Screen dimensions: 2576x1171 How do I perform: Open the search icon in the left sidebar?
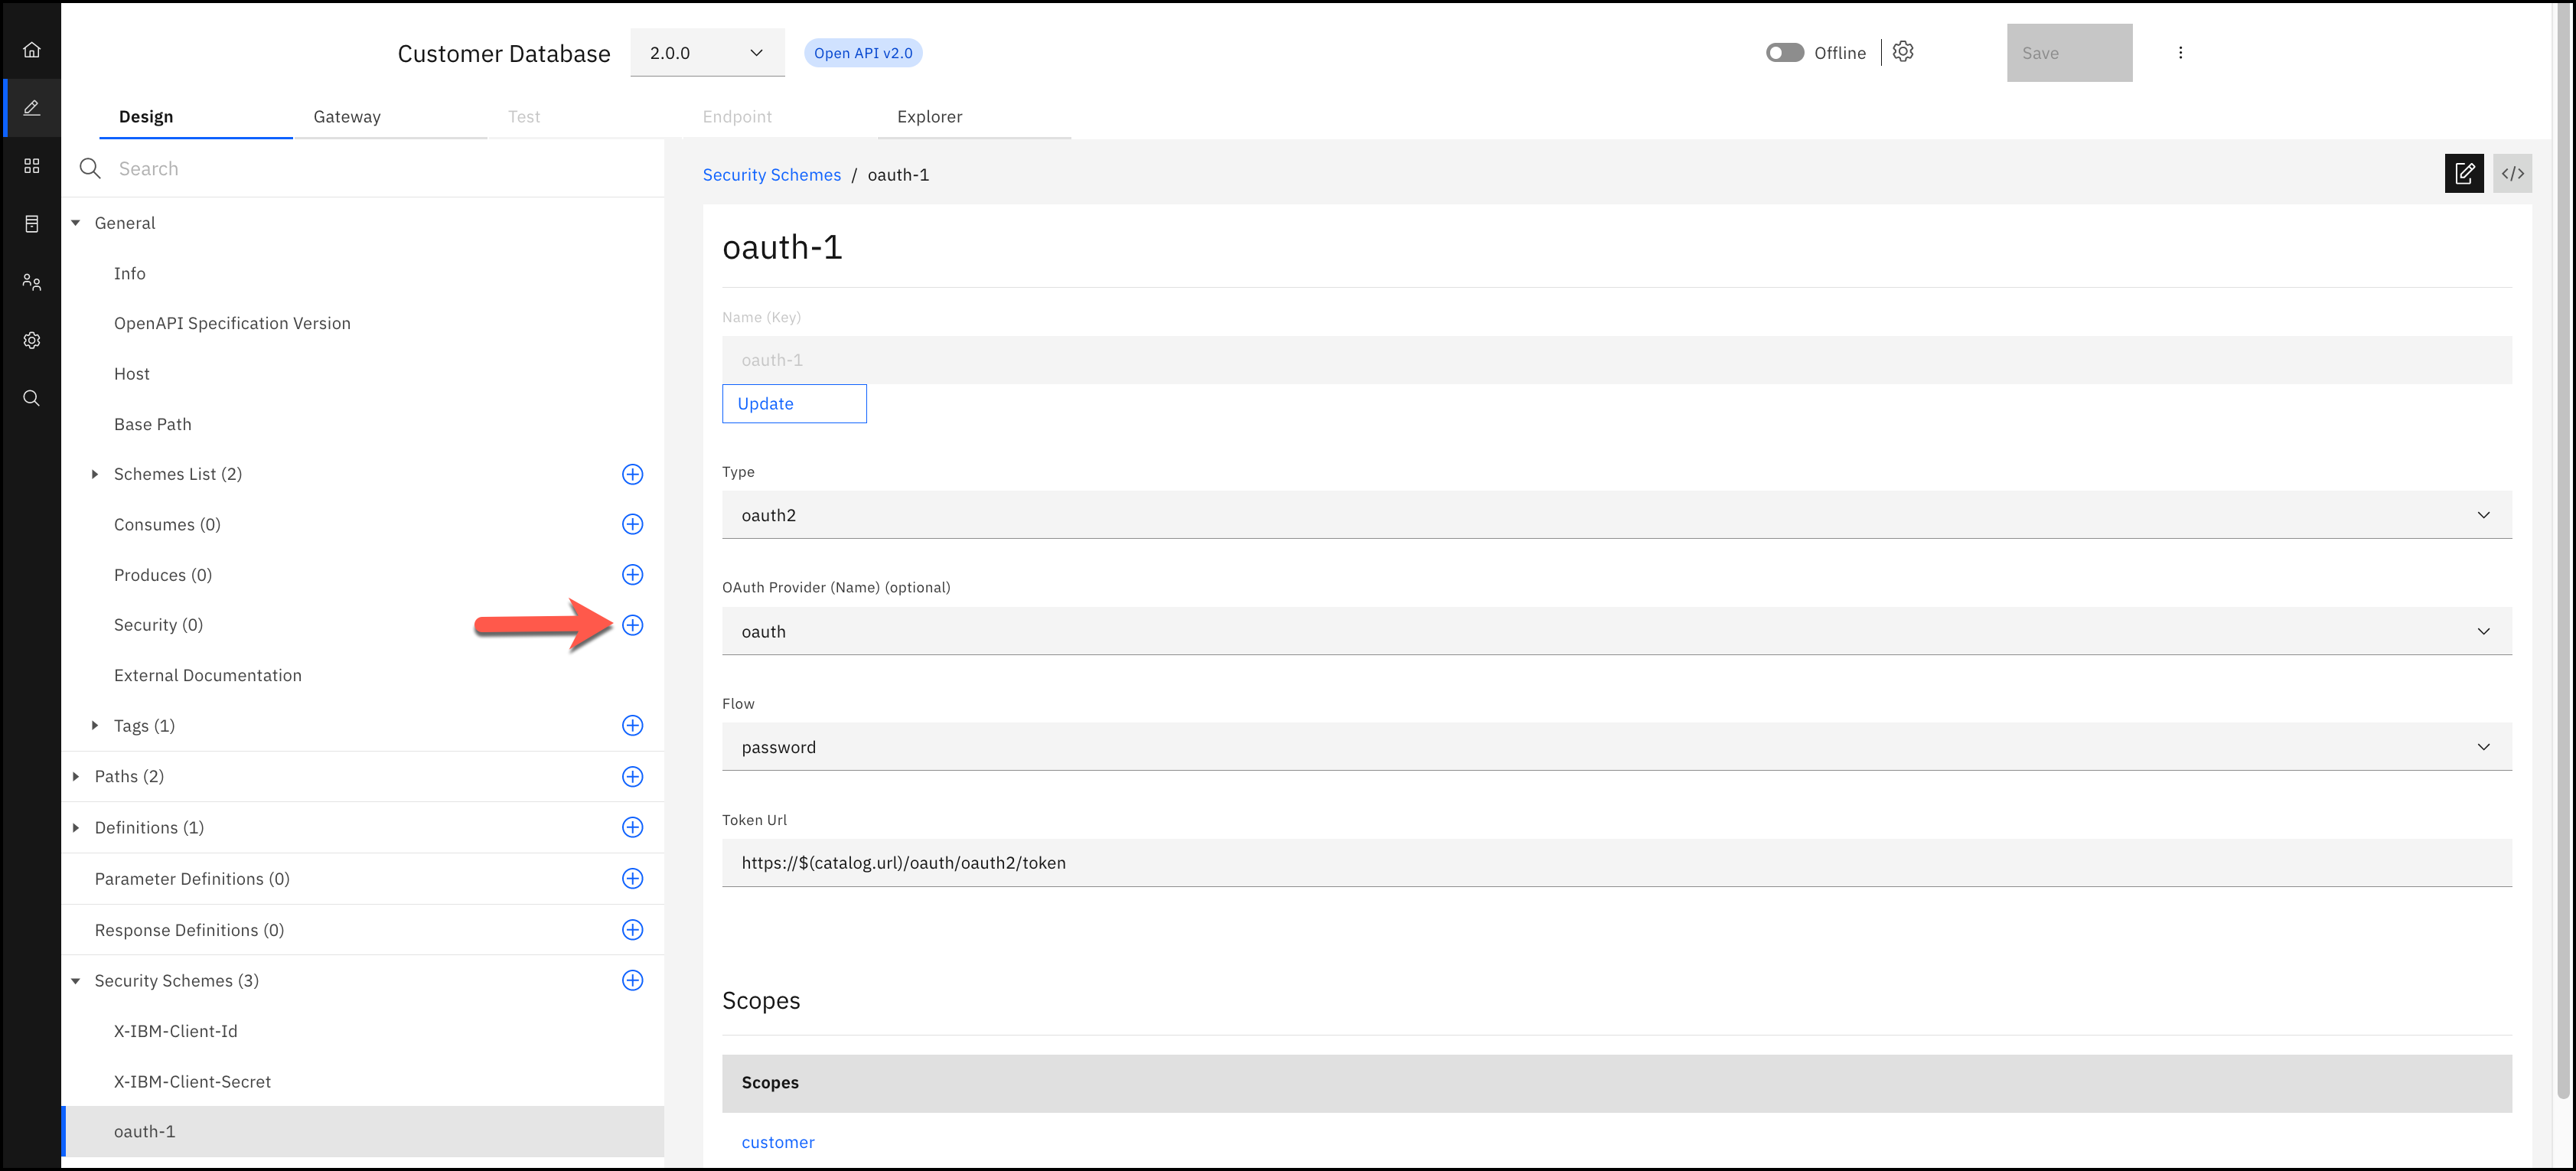(31, 398)
